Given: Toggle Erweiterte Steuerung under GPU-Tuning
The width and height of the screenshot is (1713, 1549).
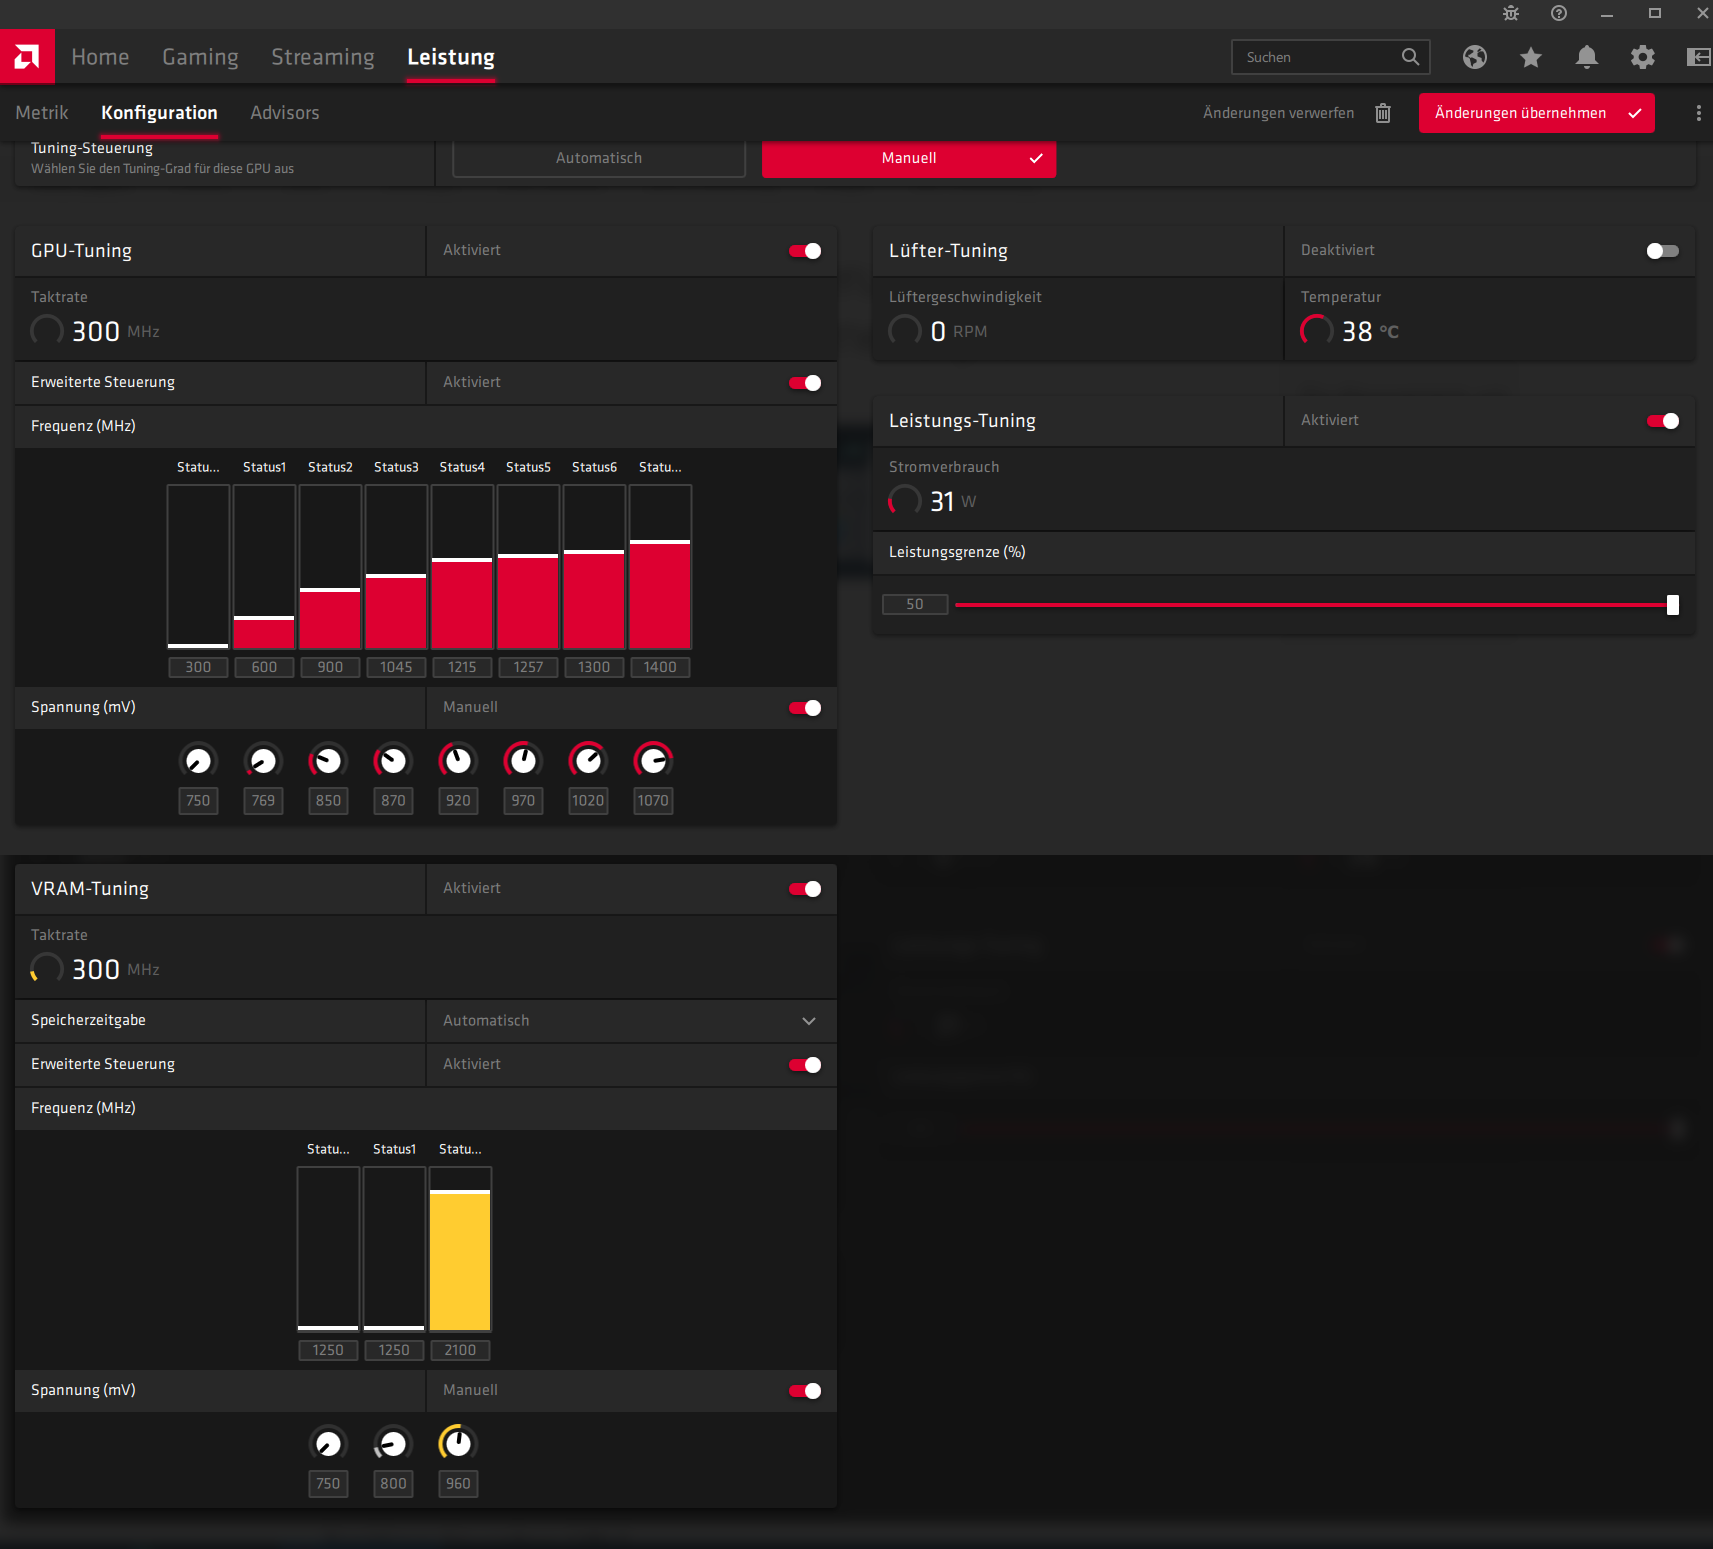Looking at the screenshot, I should pos(805,383).
